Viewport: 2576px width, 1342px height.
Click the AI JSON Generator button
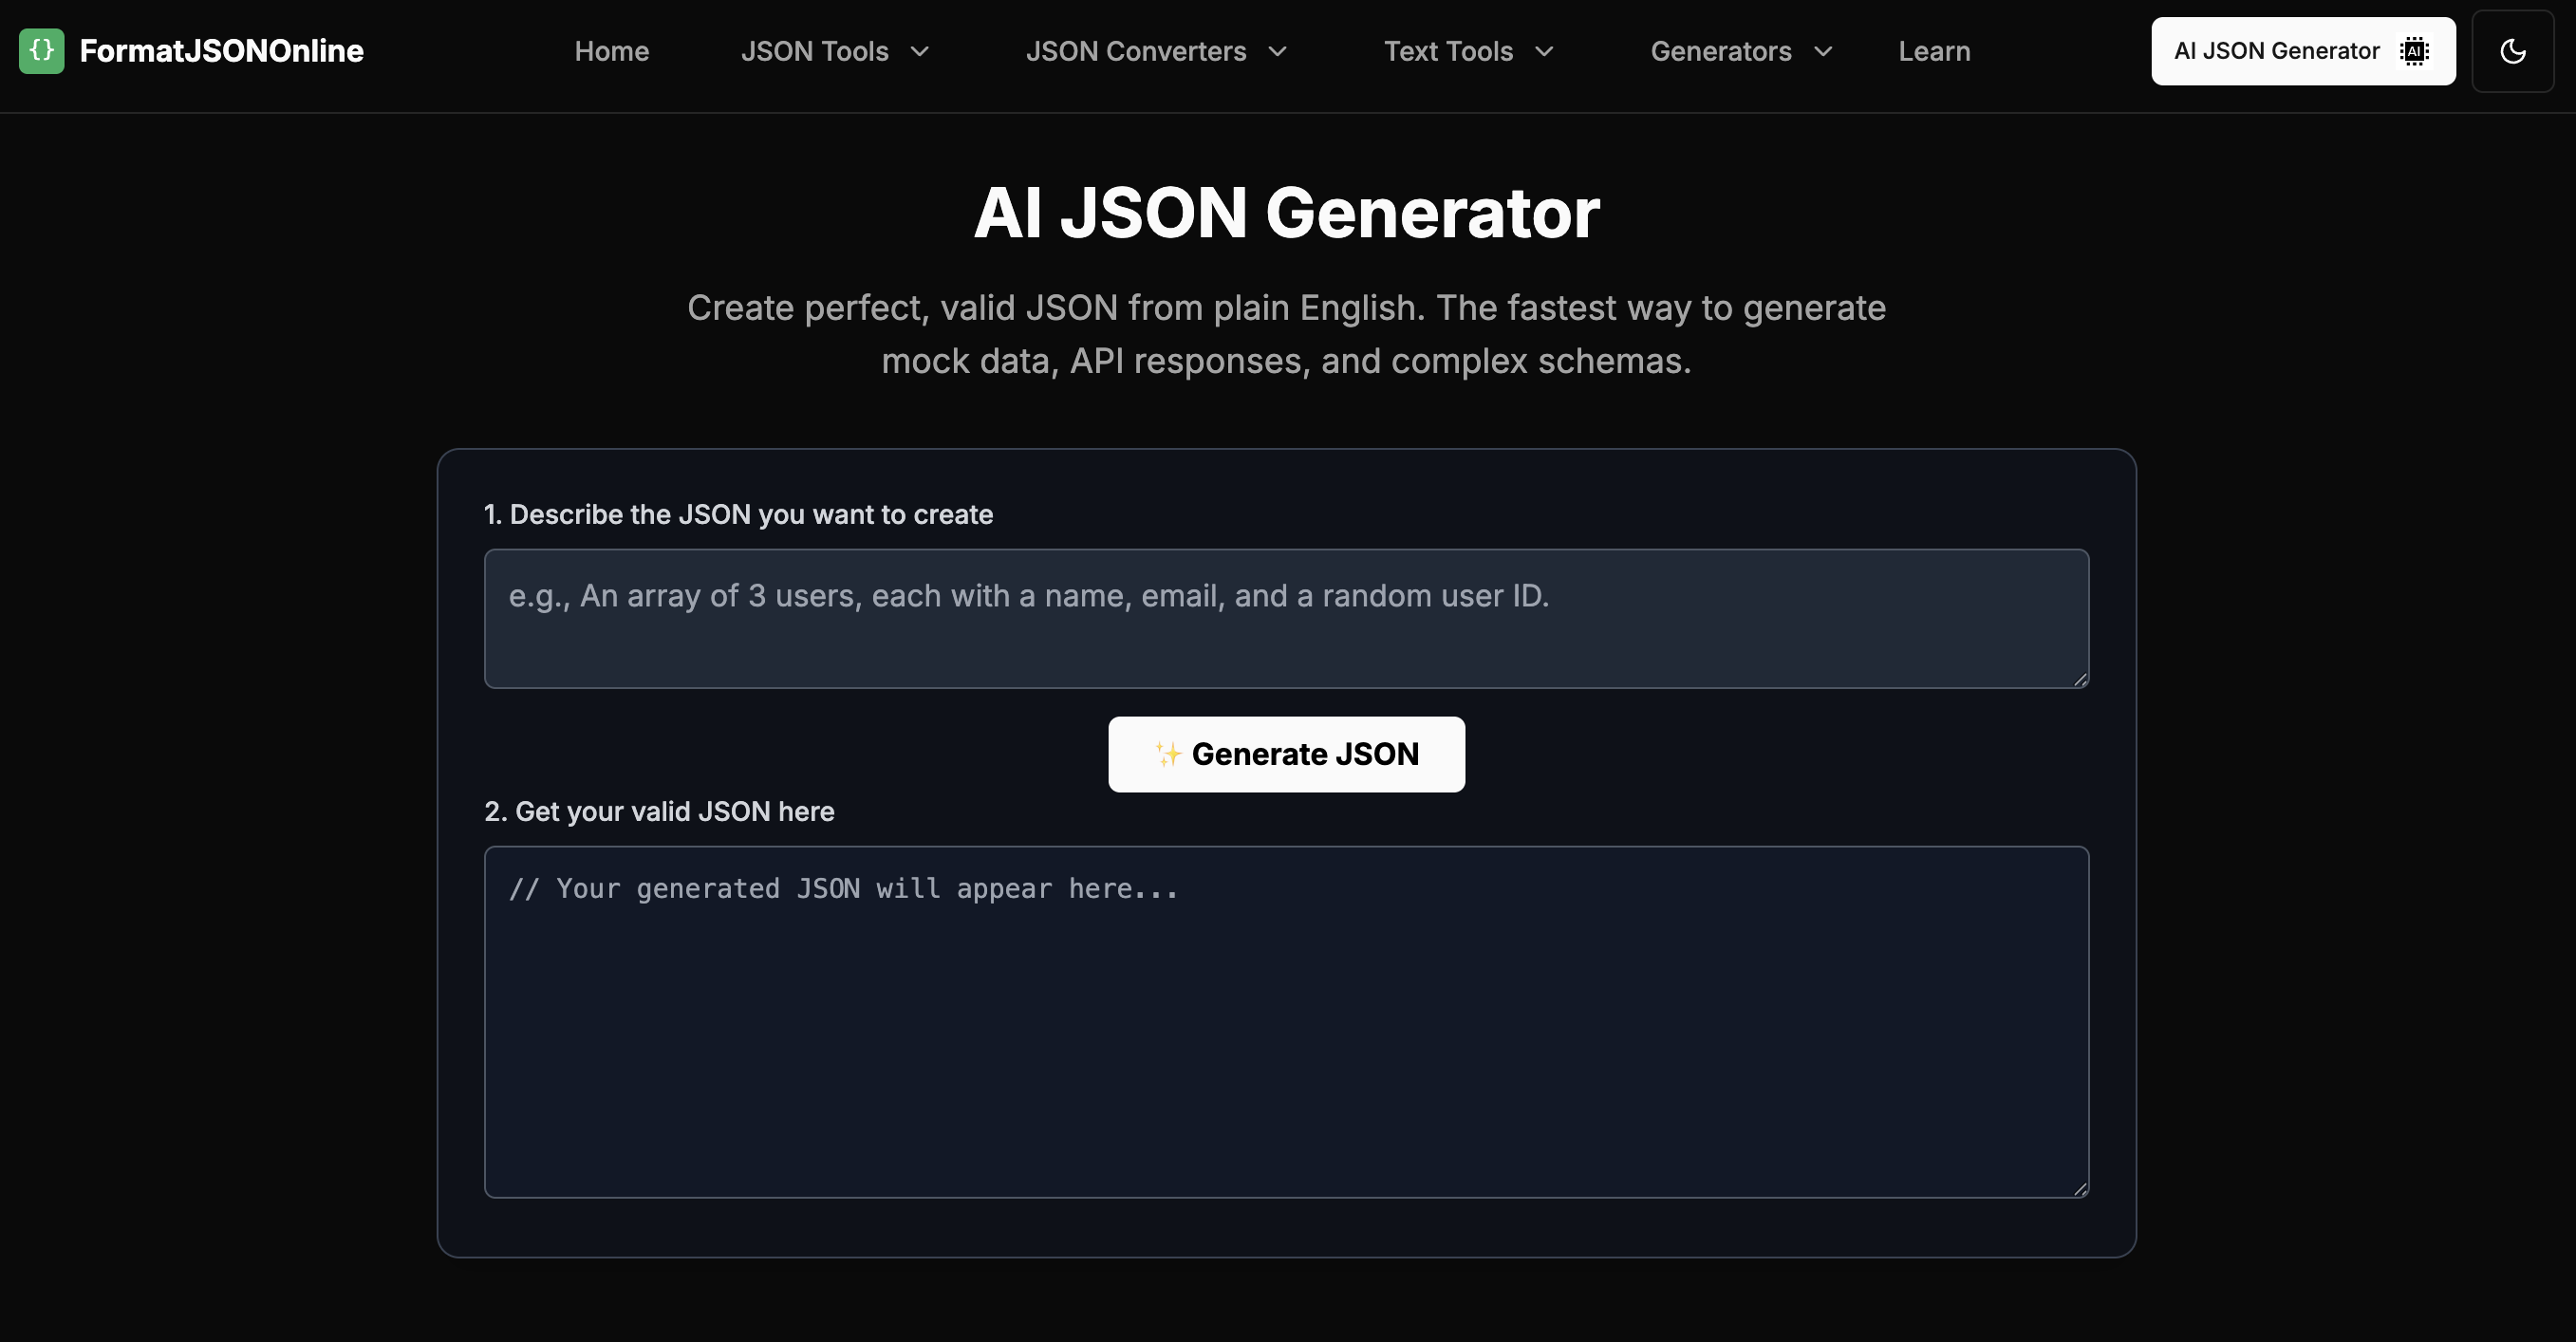[x=2303, y=51]
